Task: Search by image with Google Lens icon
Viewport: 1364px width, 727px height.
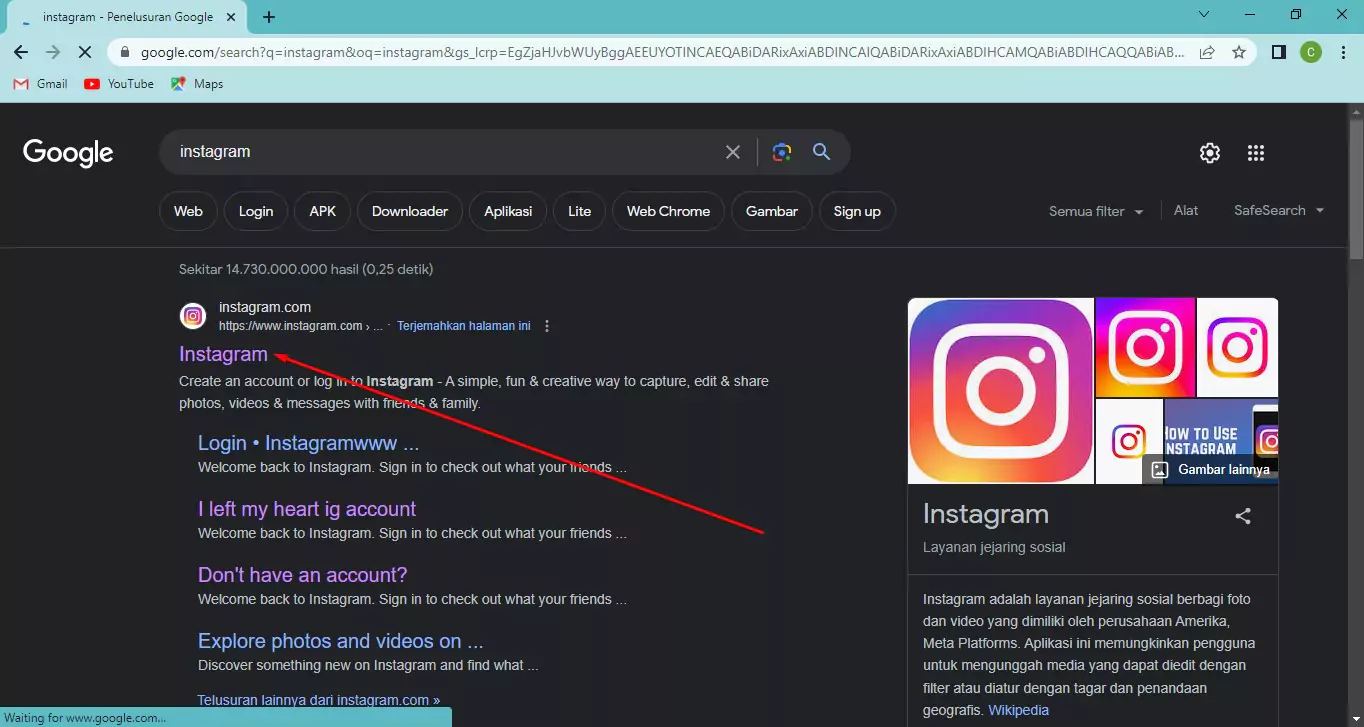Action: 782,152
